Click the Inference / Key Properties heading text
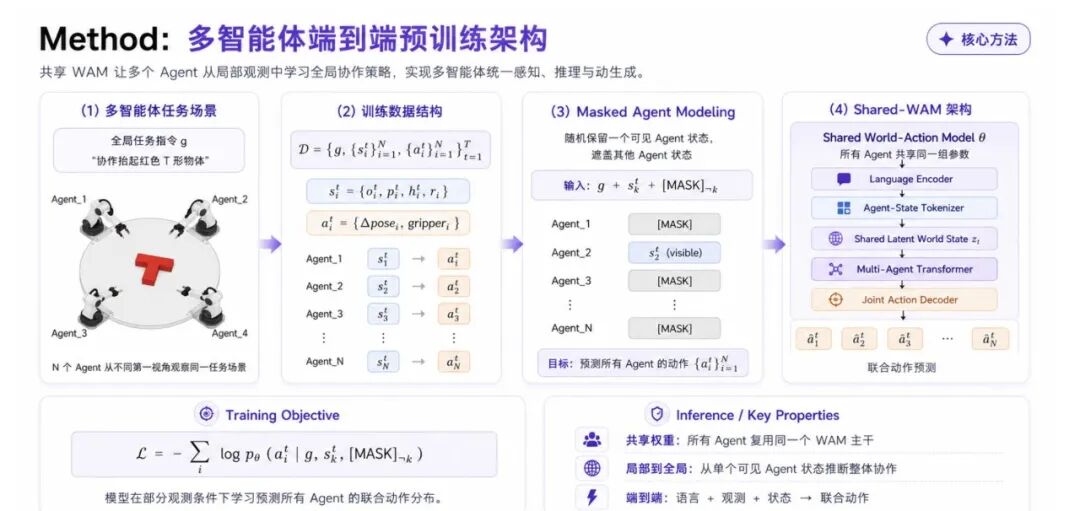 point(758,415)
